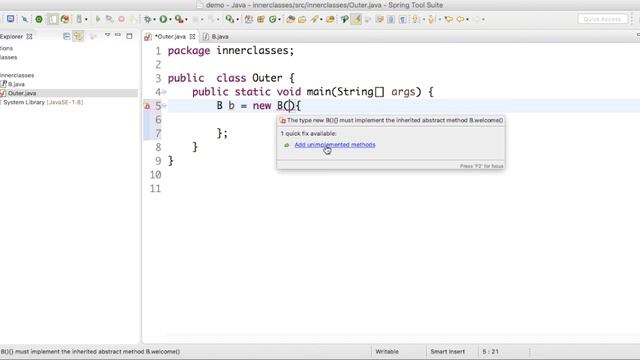Image resolution: width=640 pixels, height=360 pixels.
Task: Collapse All in Package Explorer
Action: click(x=67, y=36)
